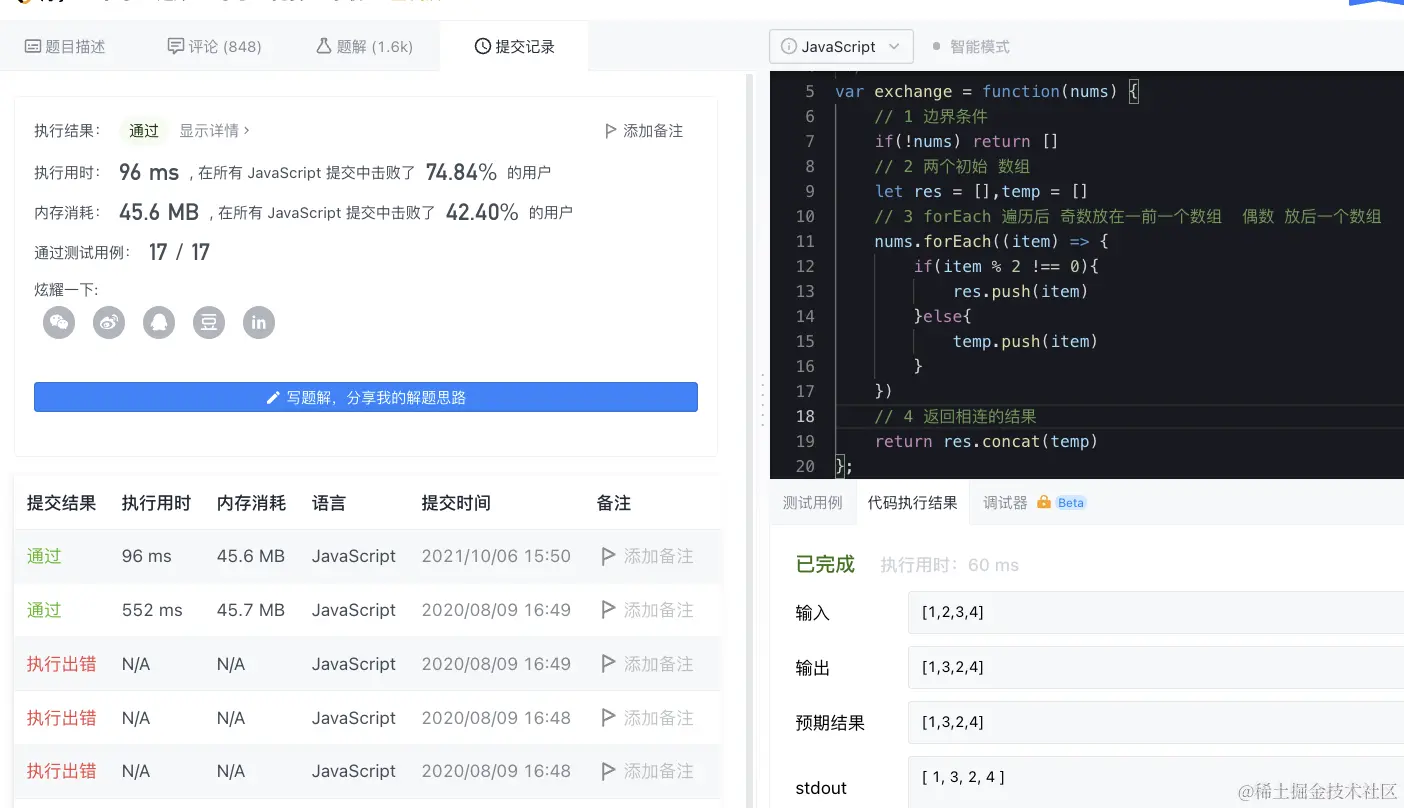
Task: Click code line 9 let res declaration
Action: click(981, 191)
